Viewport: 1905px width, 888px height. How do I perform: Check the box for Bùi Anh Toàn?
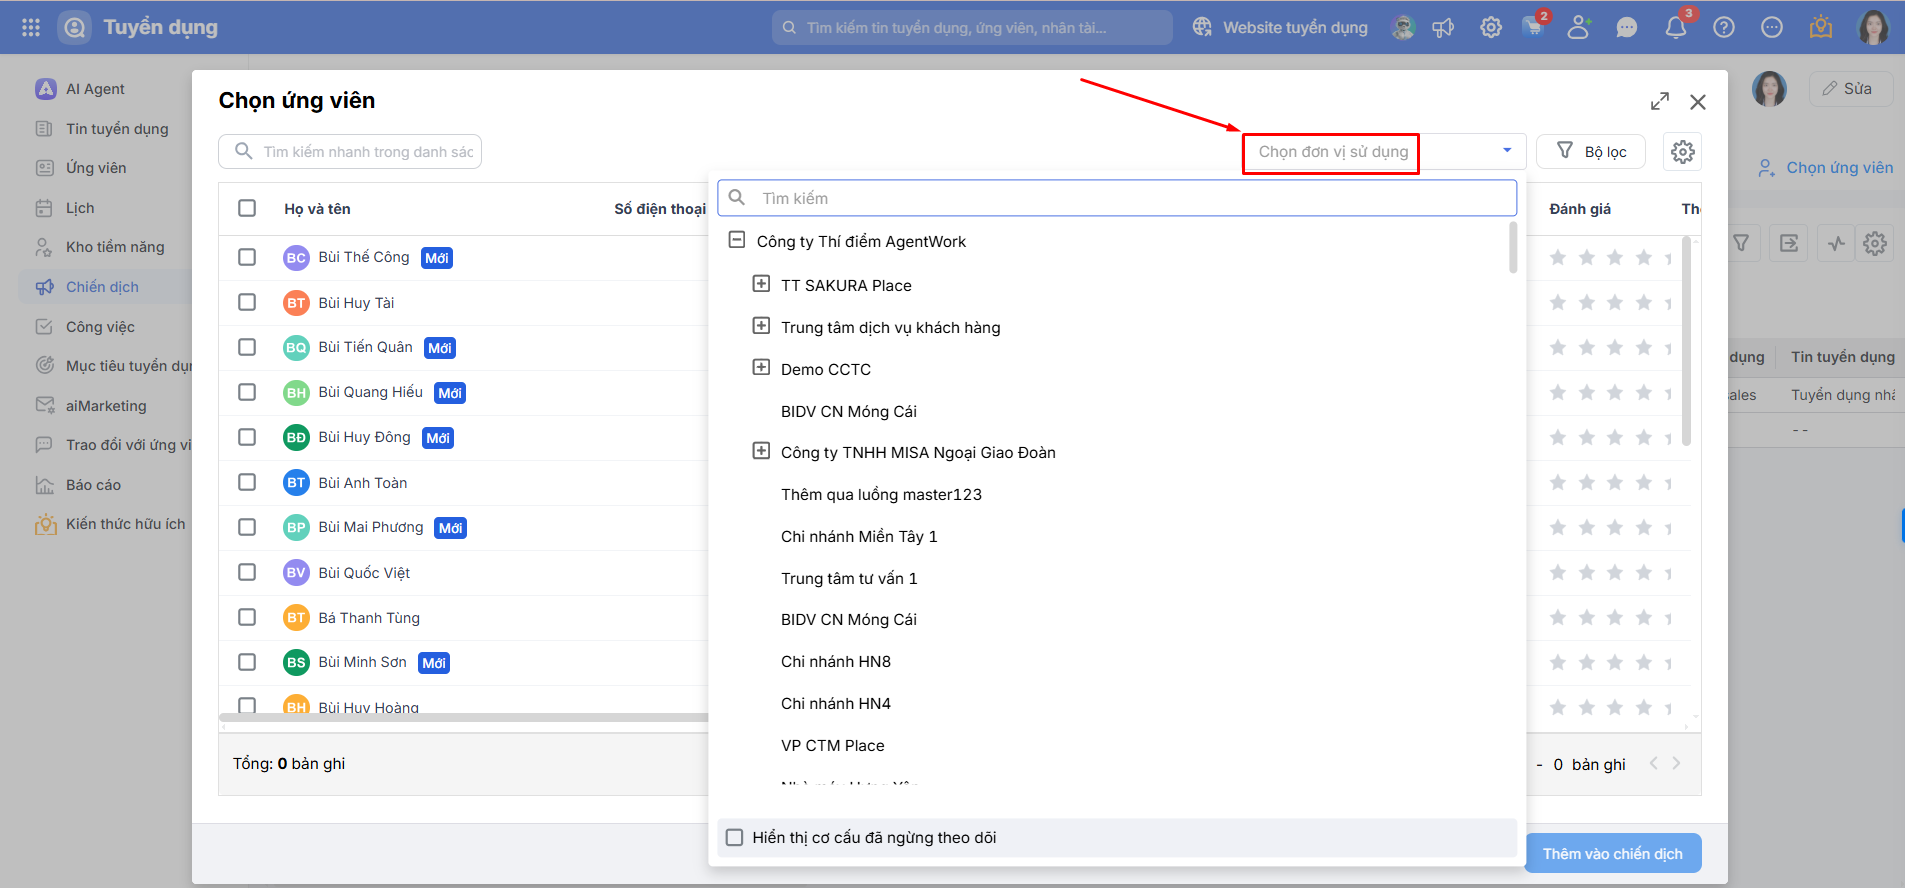point(247,482)
